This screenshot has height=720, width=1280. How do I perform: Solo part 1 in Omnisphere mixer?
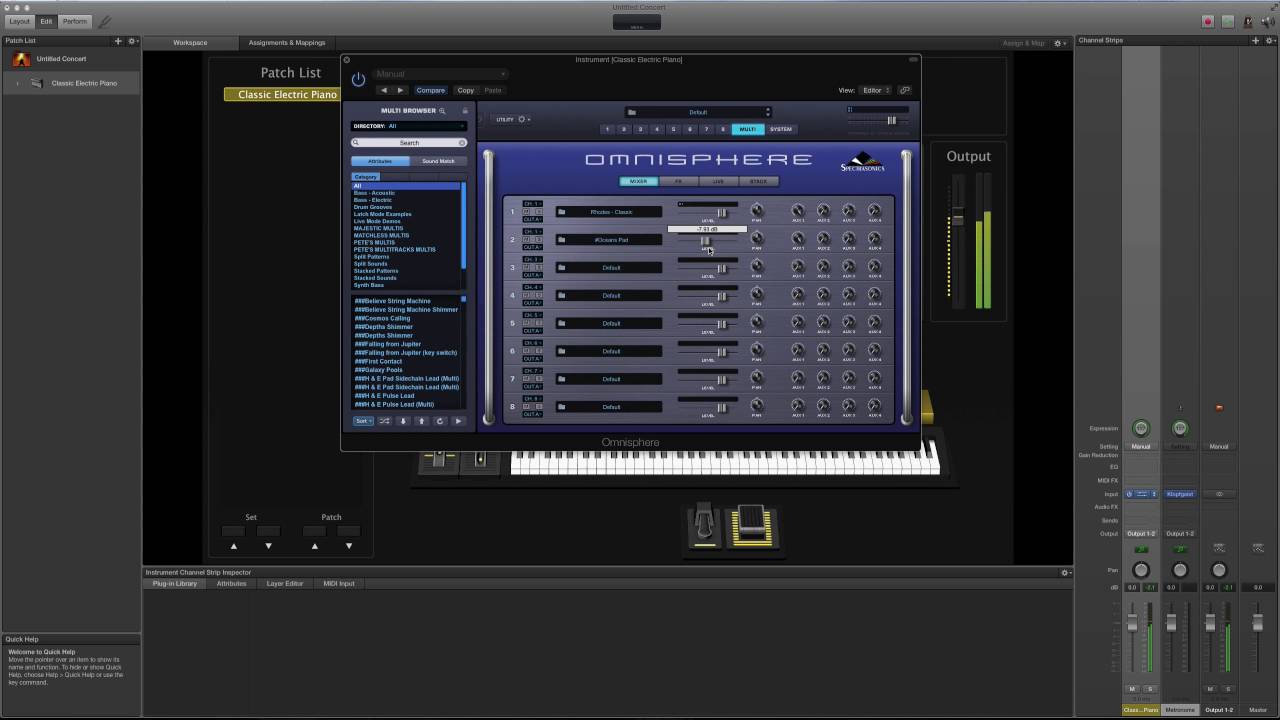(x=538, y=212)
